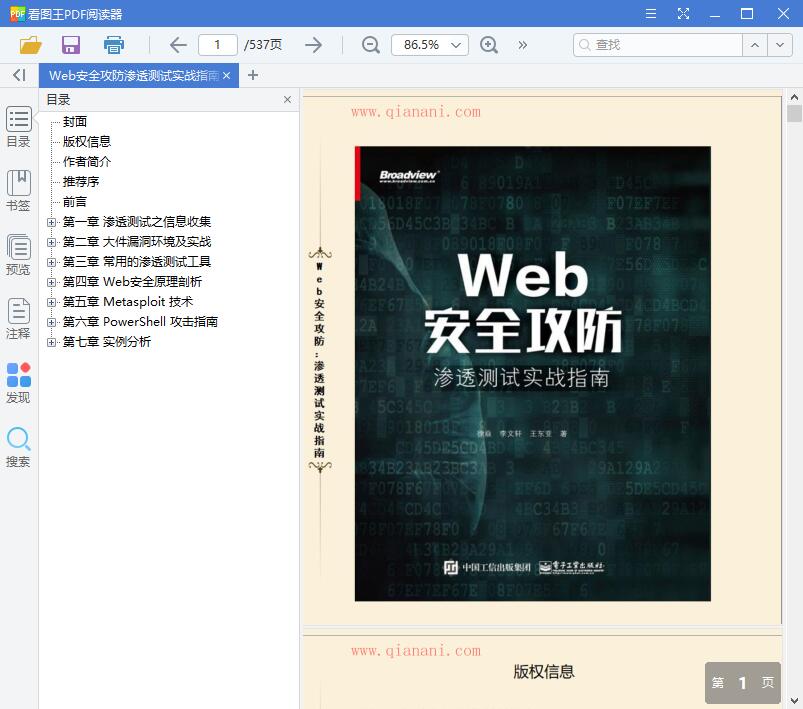Jump to 推荐序 in the outline

[x=81, y=181]
